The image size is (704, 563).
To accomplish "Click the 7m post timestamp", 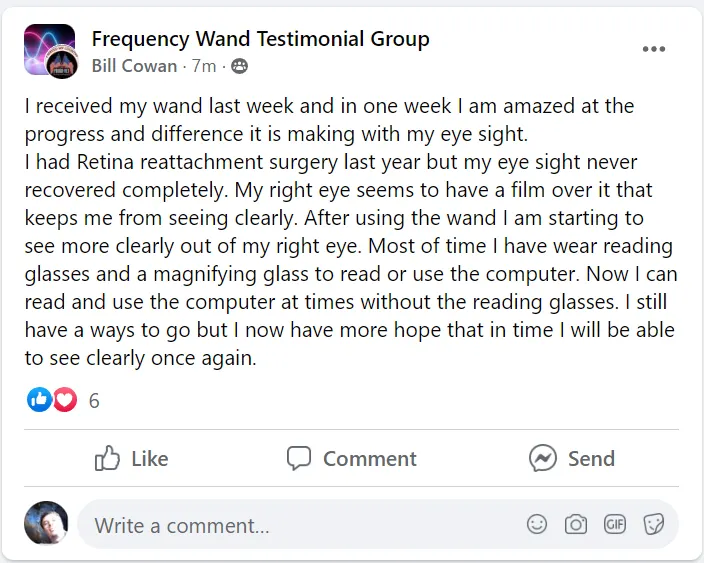I will pyautogui.click(x=204, y=67).
